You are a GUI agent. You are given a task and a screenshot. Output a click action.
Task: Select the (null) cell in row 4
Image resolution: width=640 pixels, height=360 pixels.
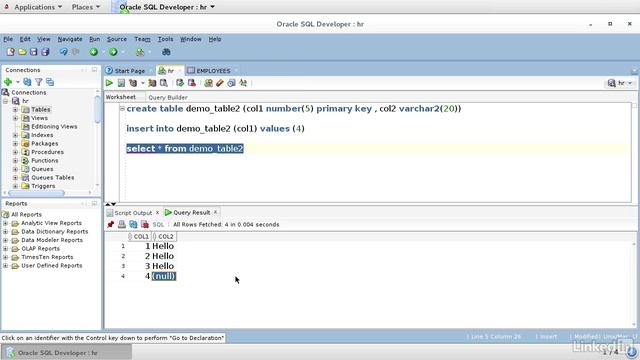coord(164,276)
